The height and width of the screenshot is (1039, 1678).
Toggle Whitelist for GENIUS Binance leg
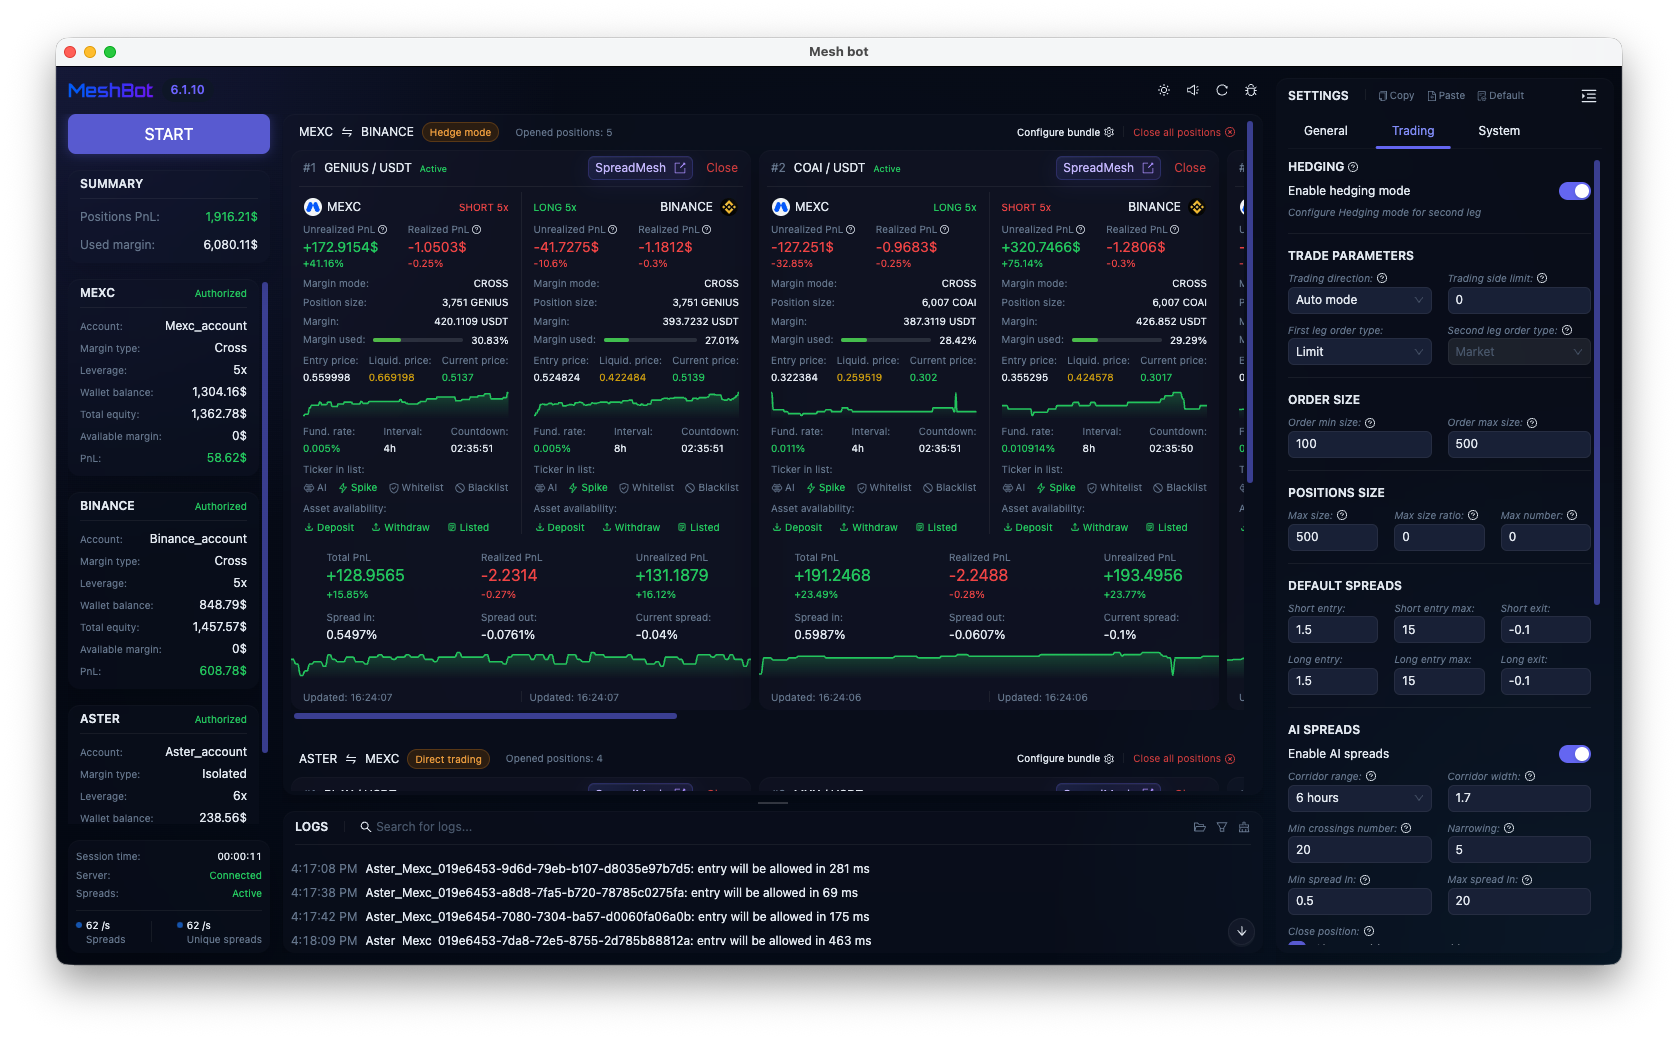point(646,488)
